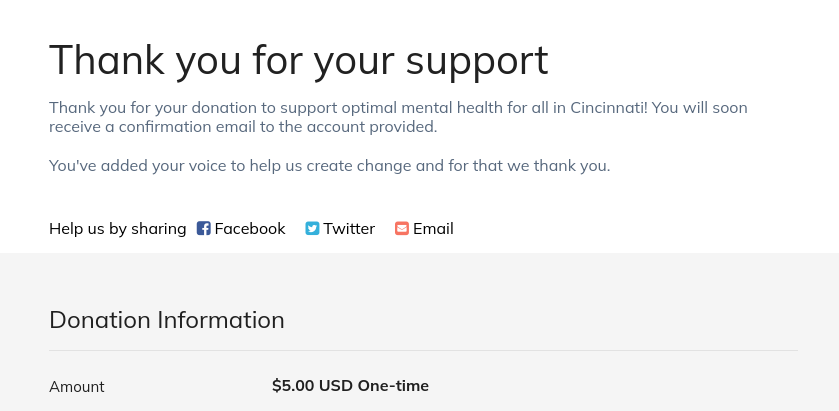Image resolution: width=839 pixels, height=411 pixels.
Task: Click the "$5.00" figure in the amount row
Action: coord(293,385)
